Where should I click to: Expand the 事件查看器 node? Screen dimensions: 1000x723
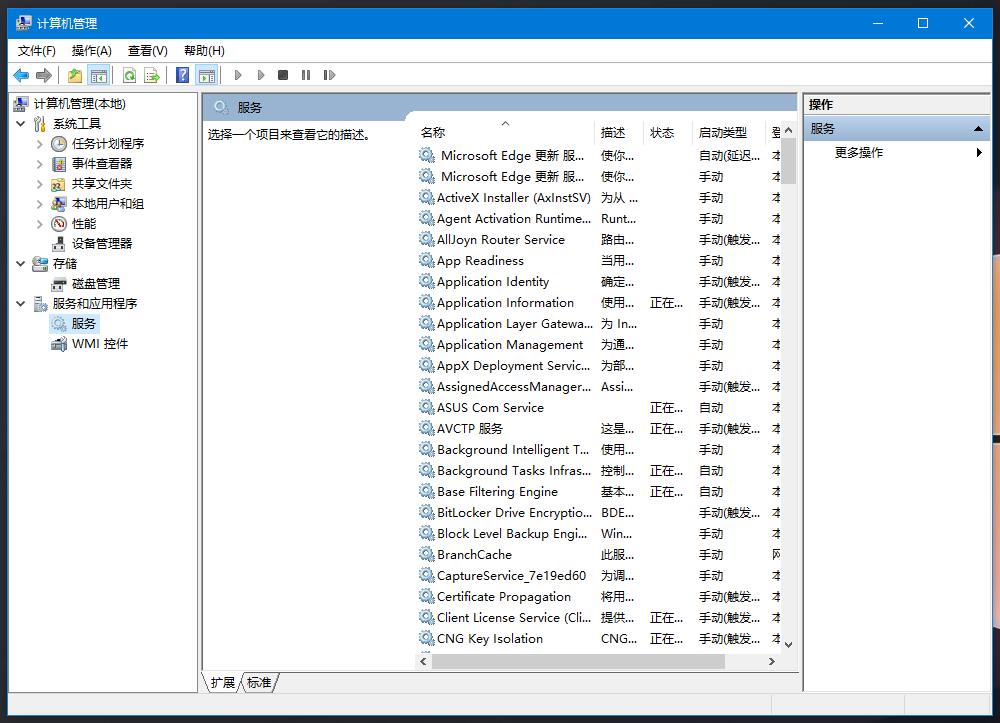[x=40, y=164]
